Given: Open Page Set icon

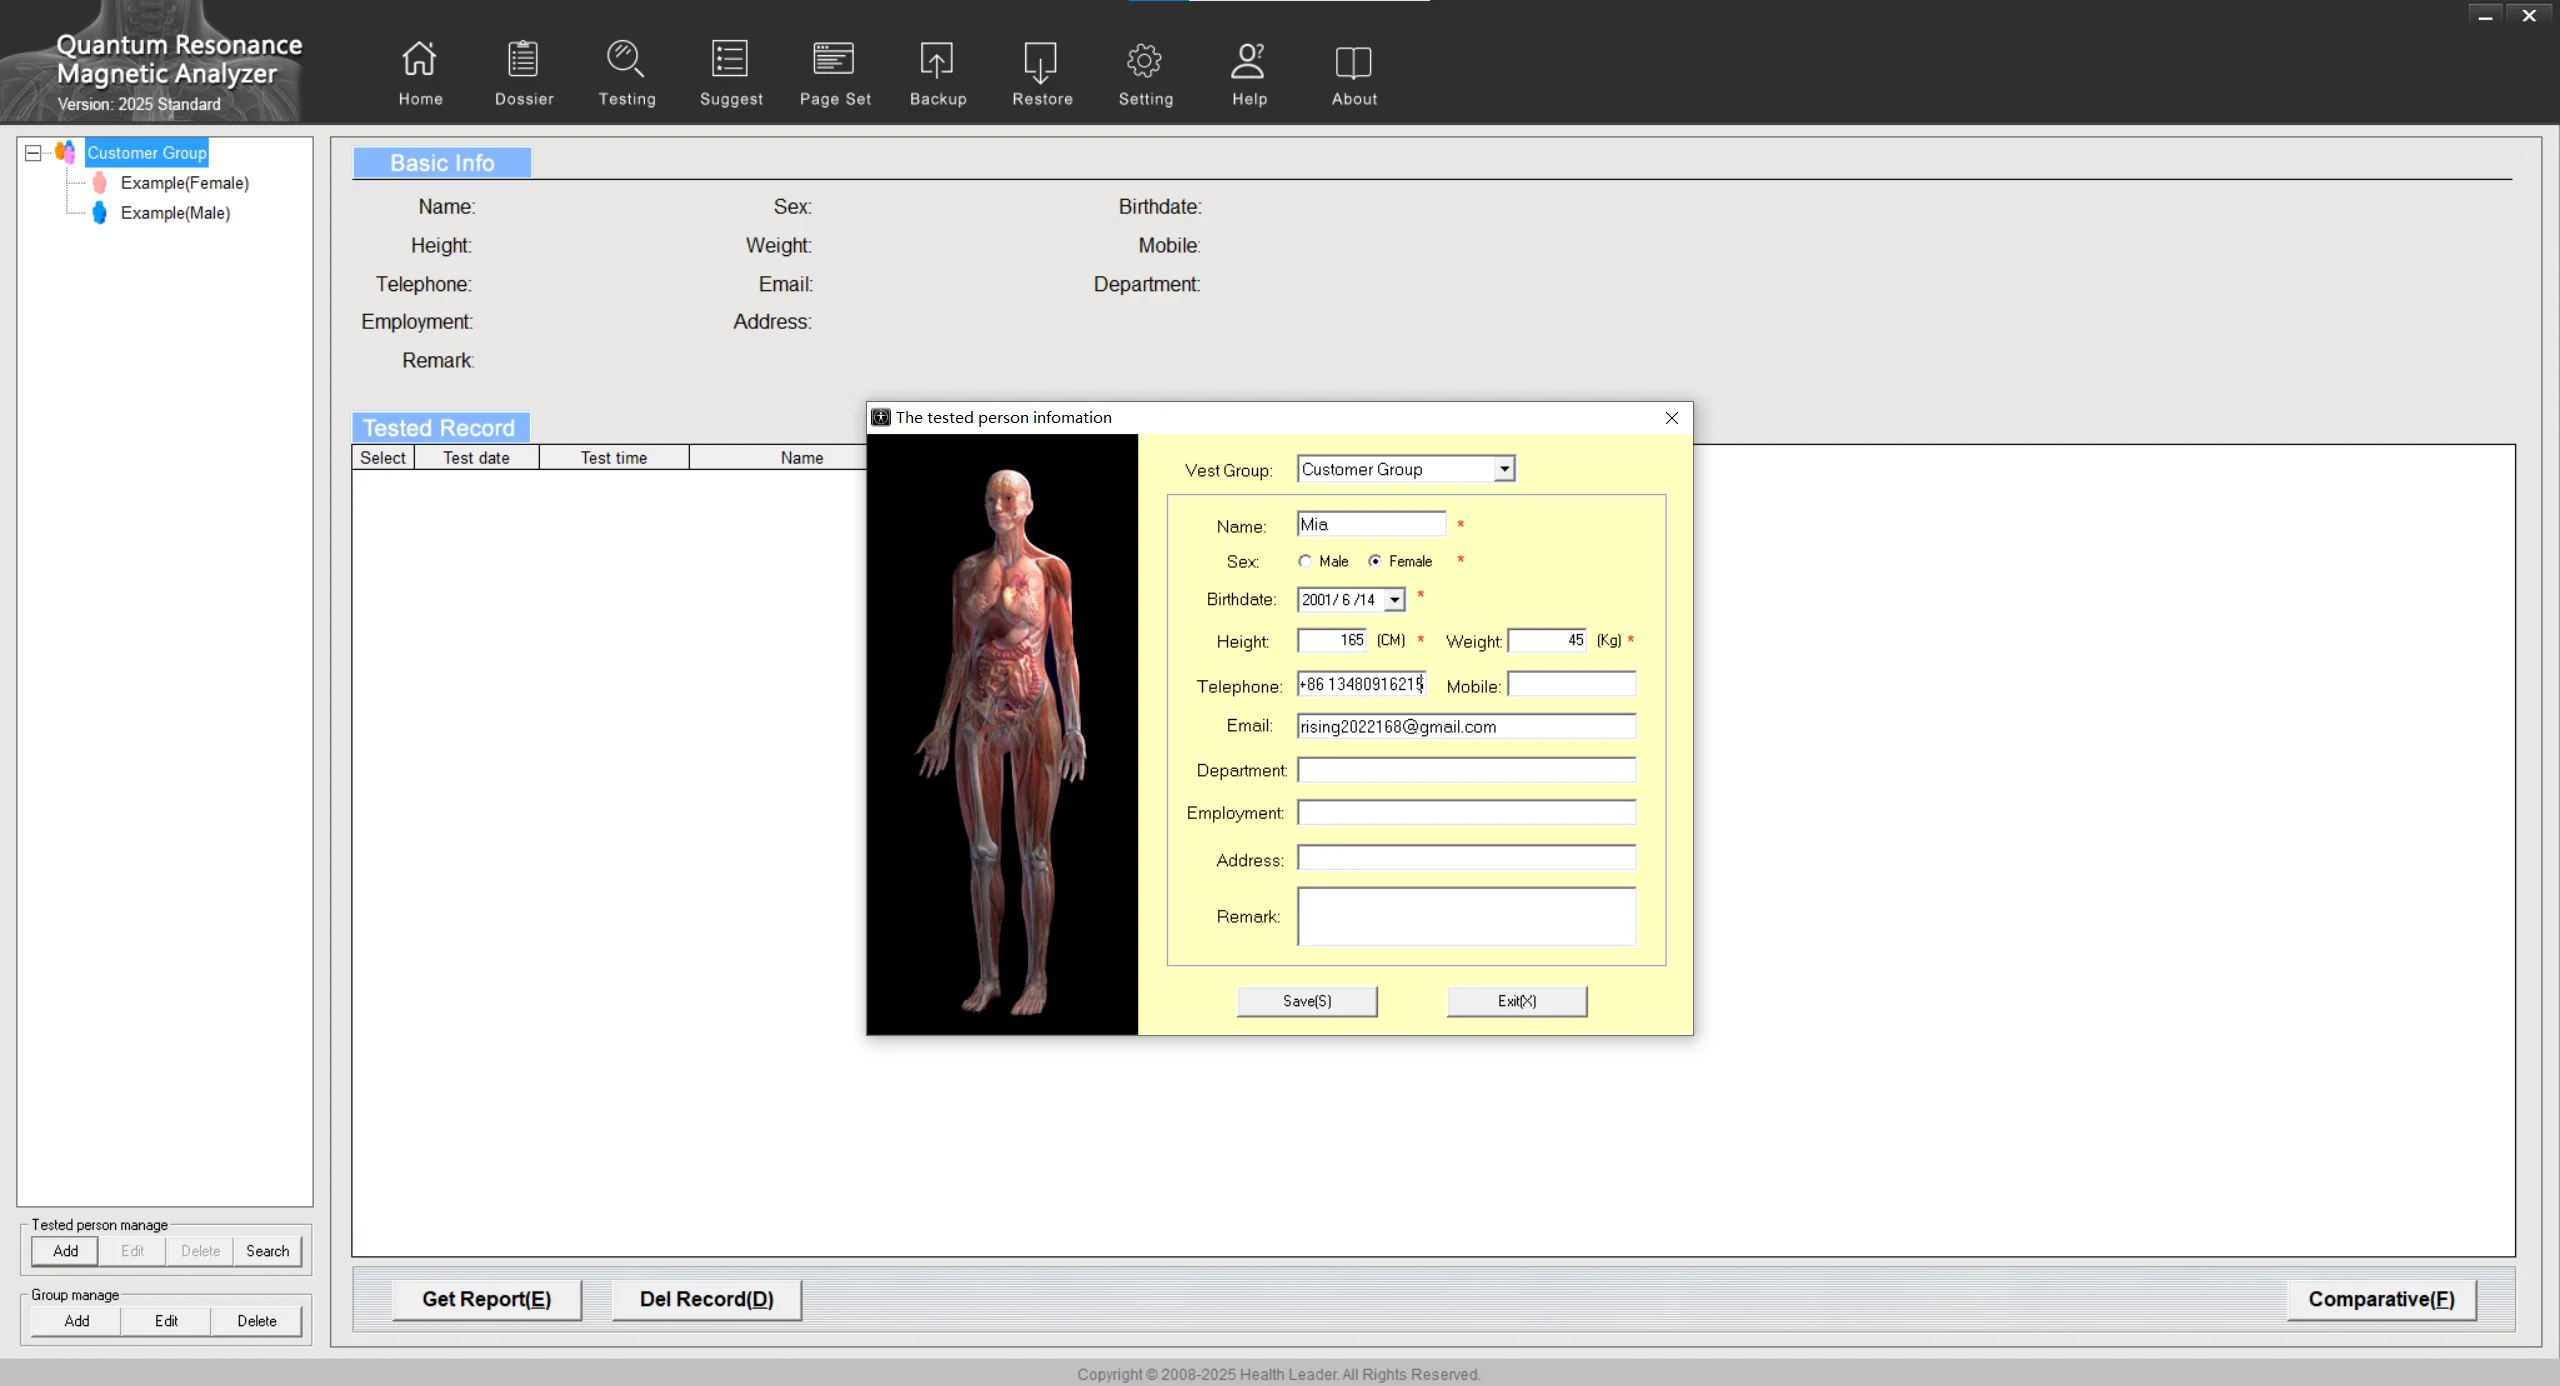Looking at the screenshot, I should pyautogui.click(x=834, y=60).
